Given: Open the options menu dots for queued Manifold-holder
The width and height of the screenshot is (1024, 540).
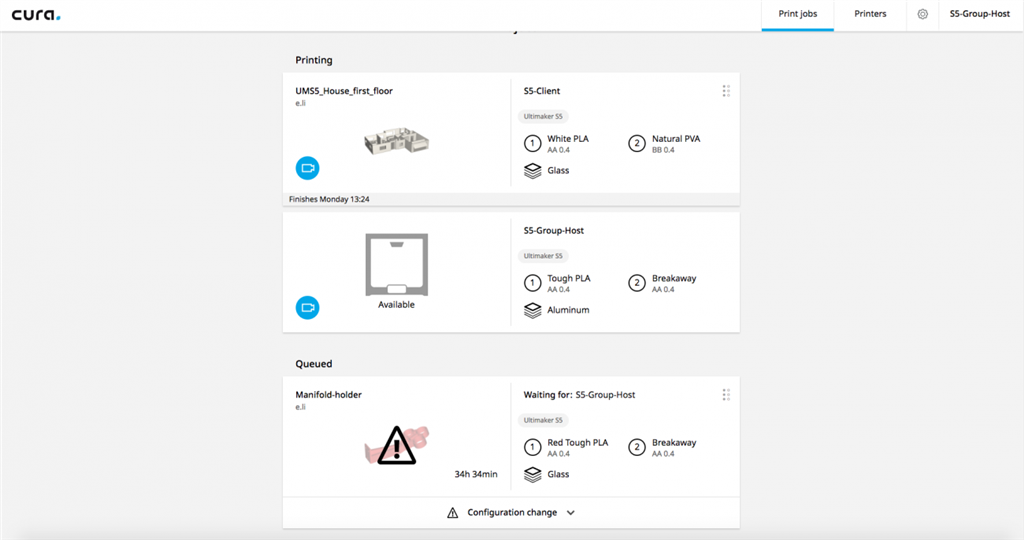Looking at the screenshot, I should (726, 395).
